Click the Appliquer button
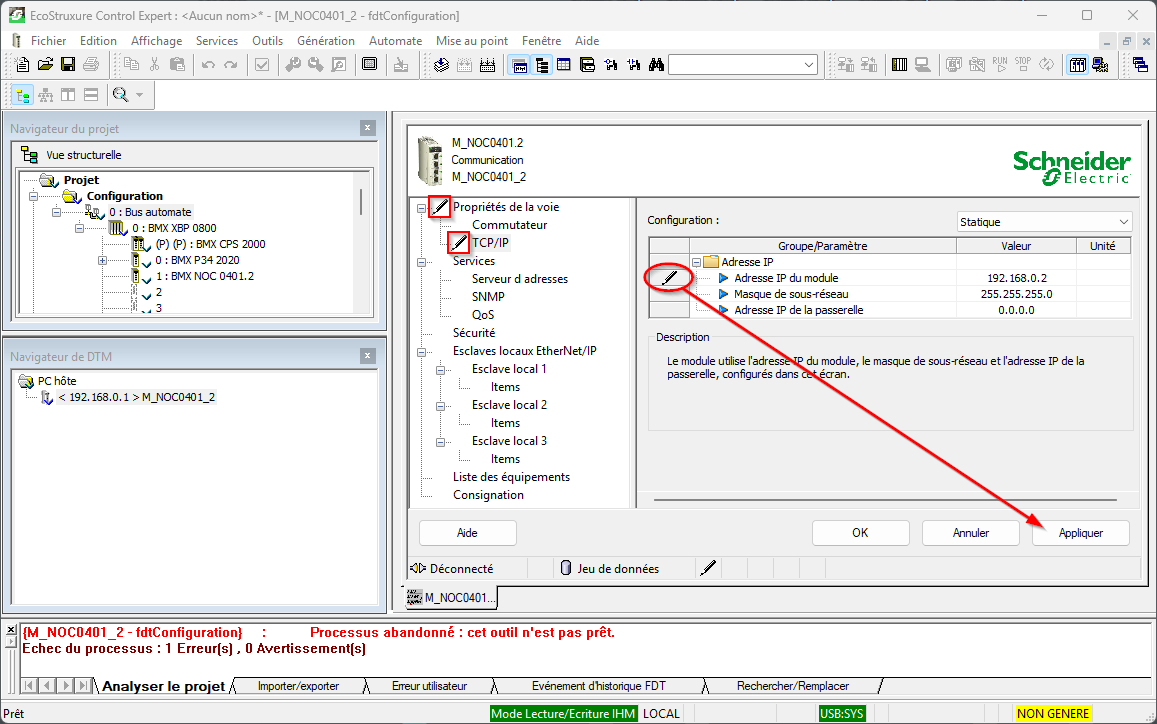 click(x=1080, y=533)
